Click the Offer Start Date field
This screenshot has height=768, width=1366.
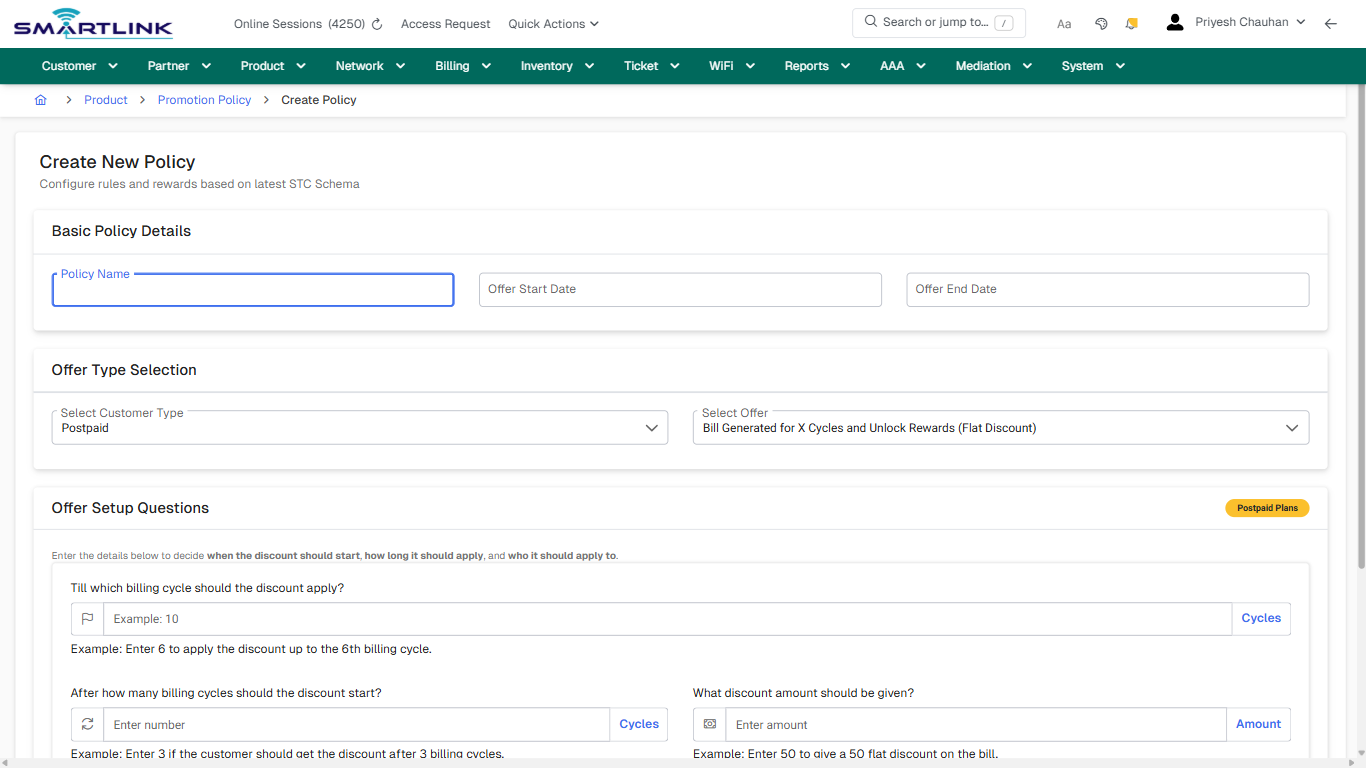coord(680,289)
